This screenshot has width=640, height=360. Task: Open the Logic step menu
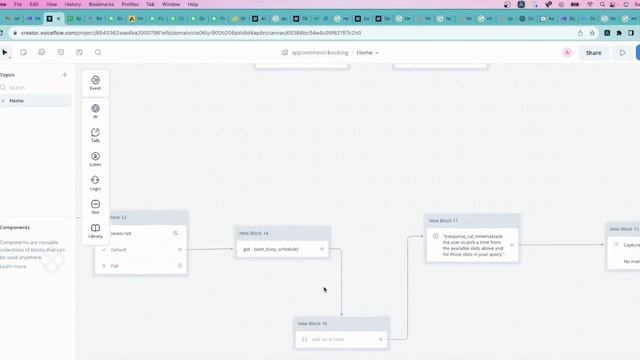(95, 183)
